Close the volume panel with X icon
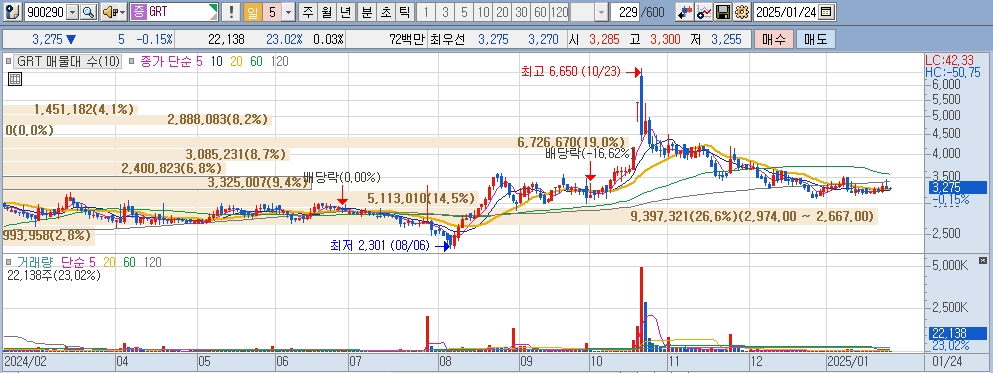Screen dimensions: 993x373 pyautogui.click(x=983, y=260)
